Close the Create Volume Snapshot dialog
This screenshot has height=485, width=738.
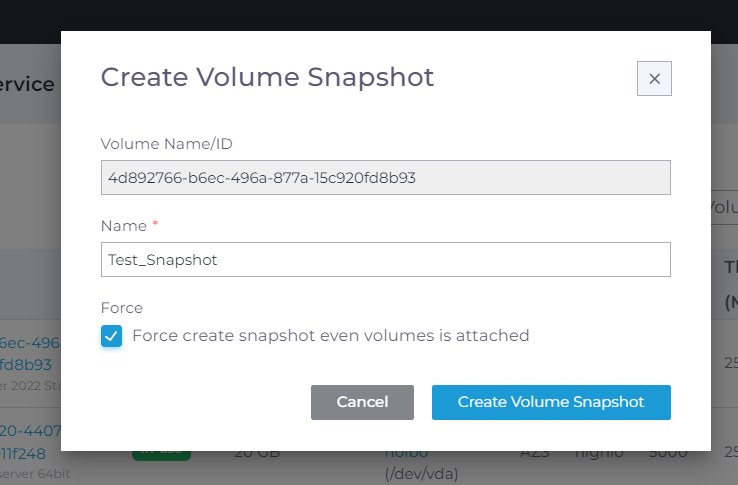[654, 79]
